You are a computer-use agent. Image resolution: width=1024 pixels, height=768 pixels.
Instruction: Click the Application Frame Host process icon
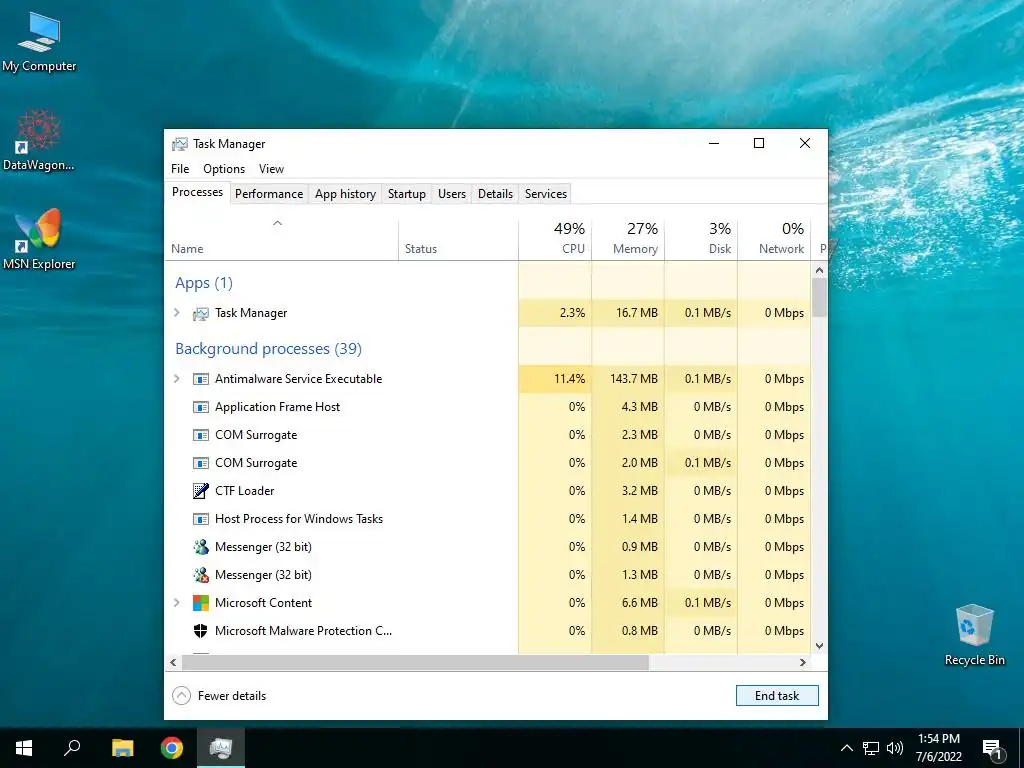200,408
